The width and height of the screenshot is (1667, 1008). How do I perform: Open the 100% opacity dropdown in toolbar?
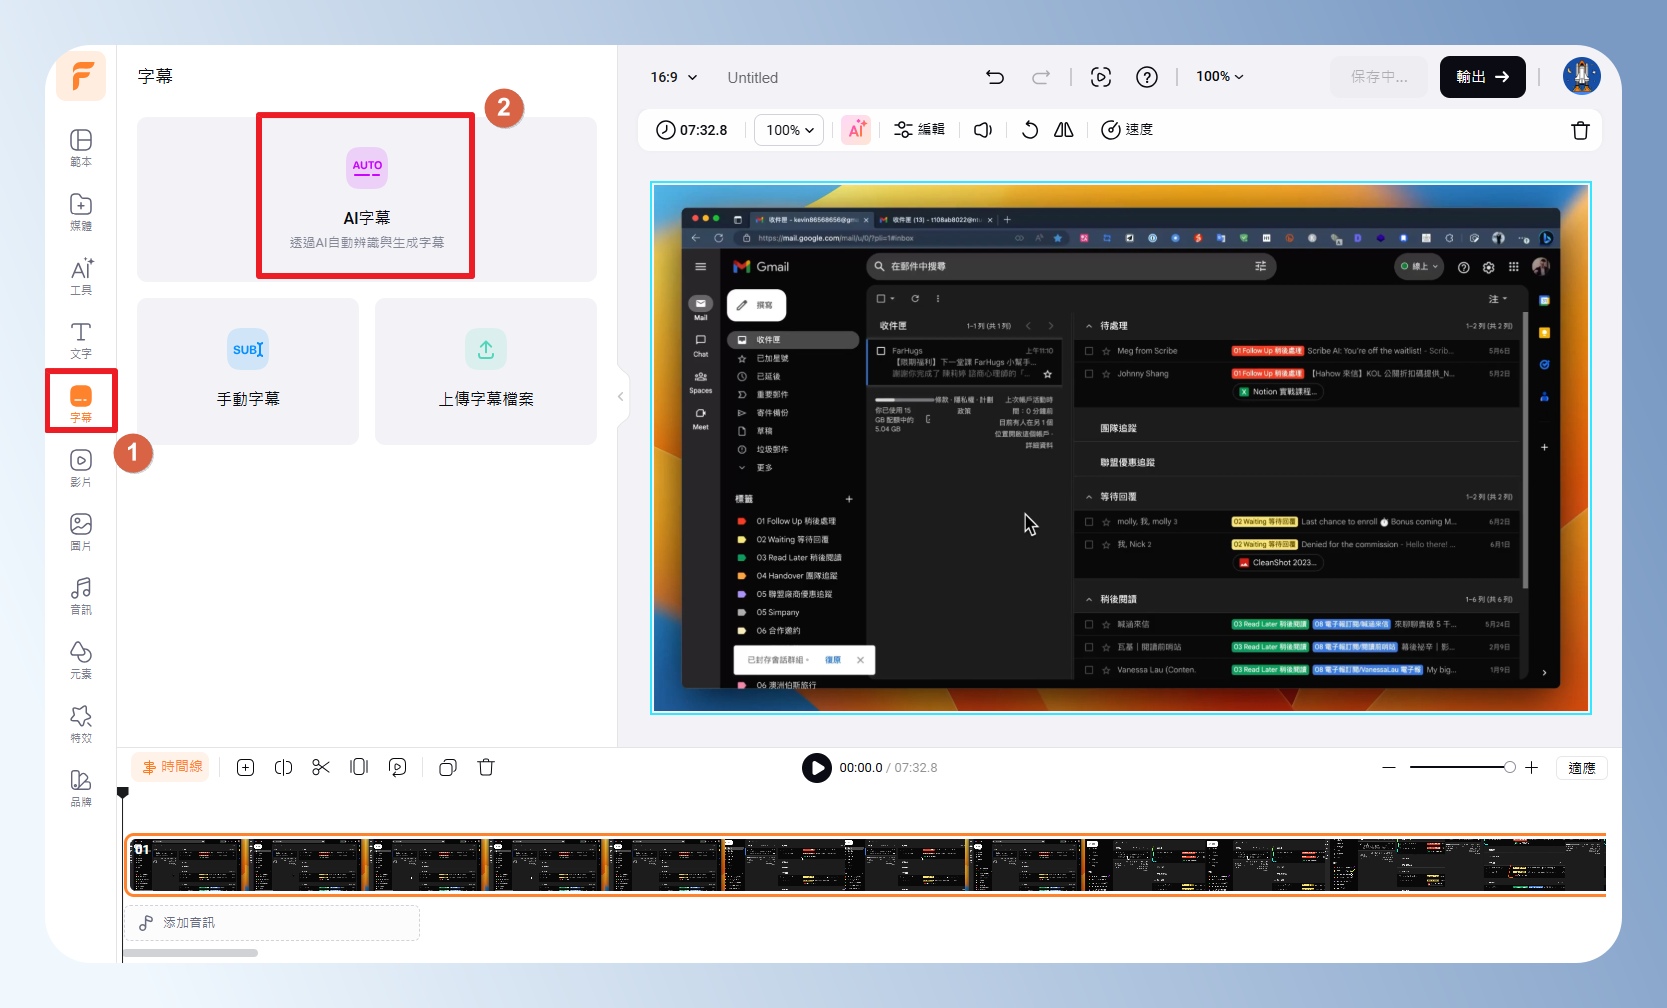point(789,130)
